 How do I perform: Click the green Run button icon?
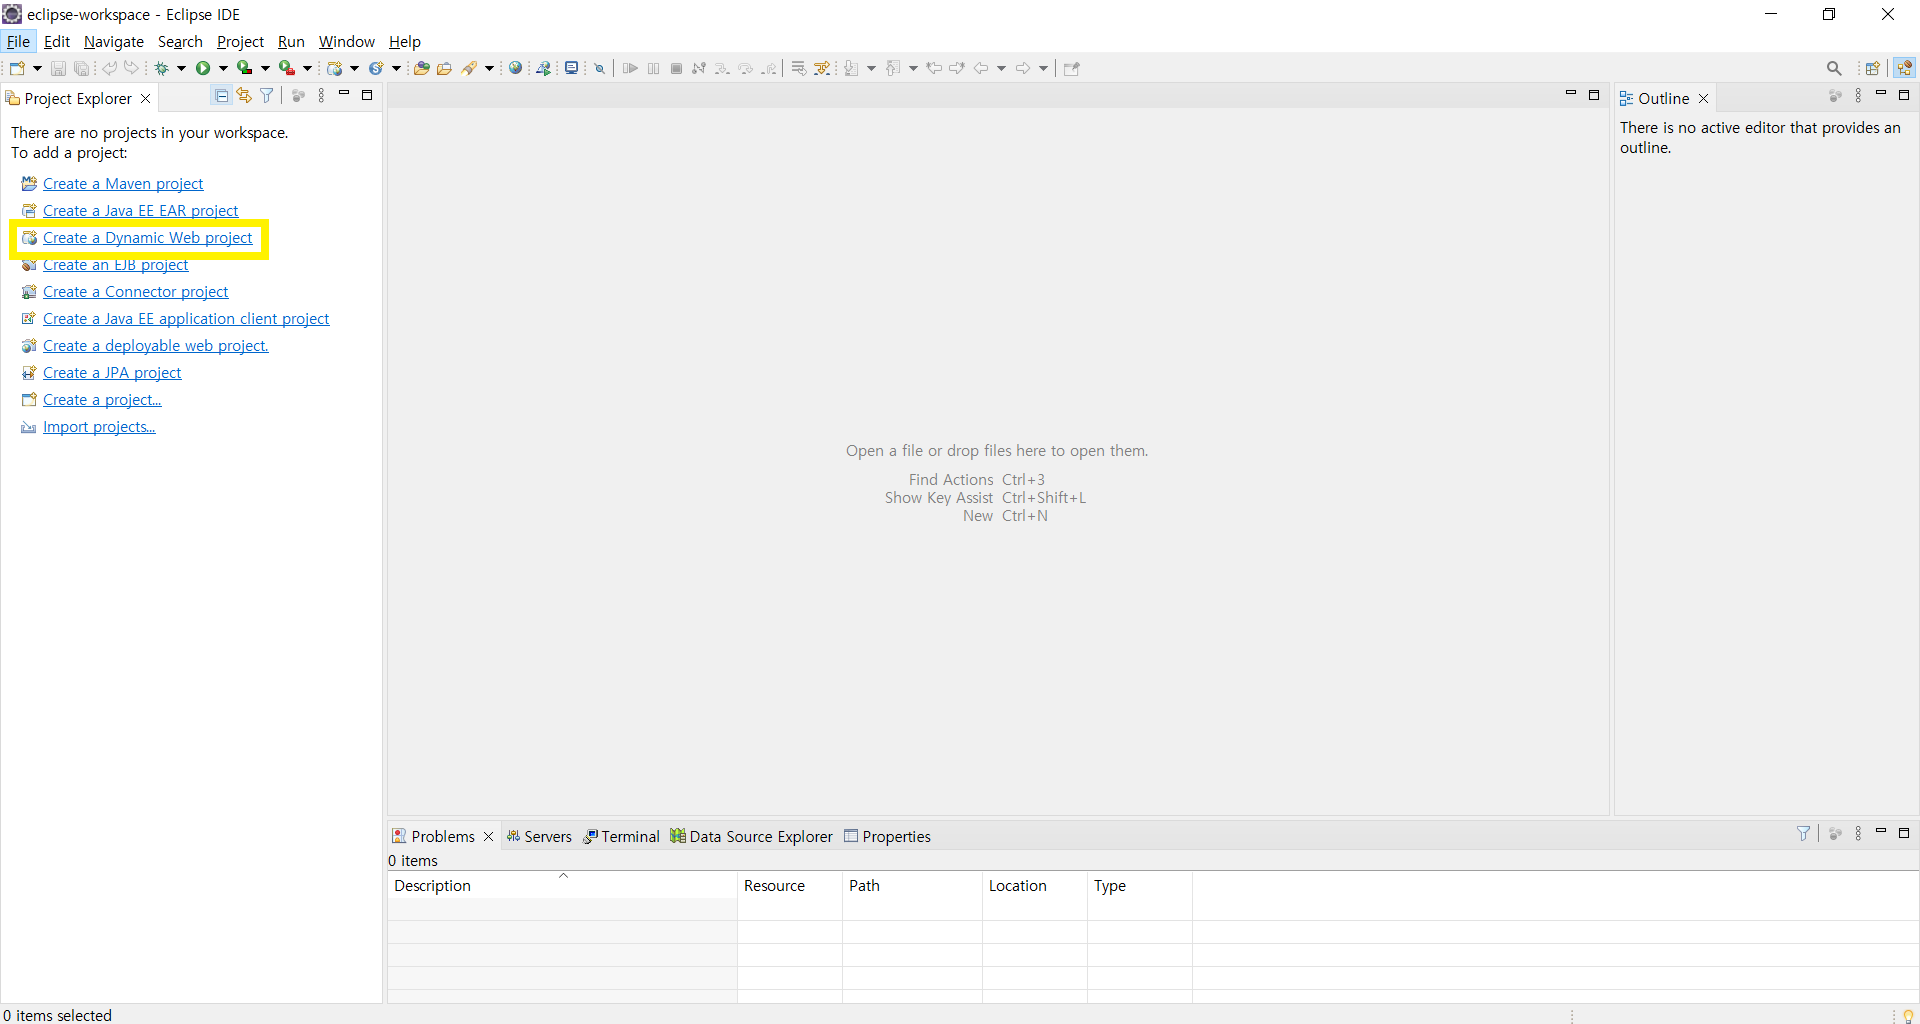203,68
